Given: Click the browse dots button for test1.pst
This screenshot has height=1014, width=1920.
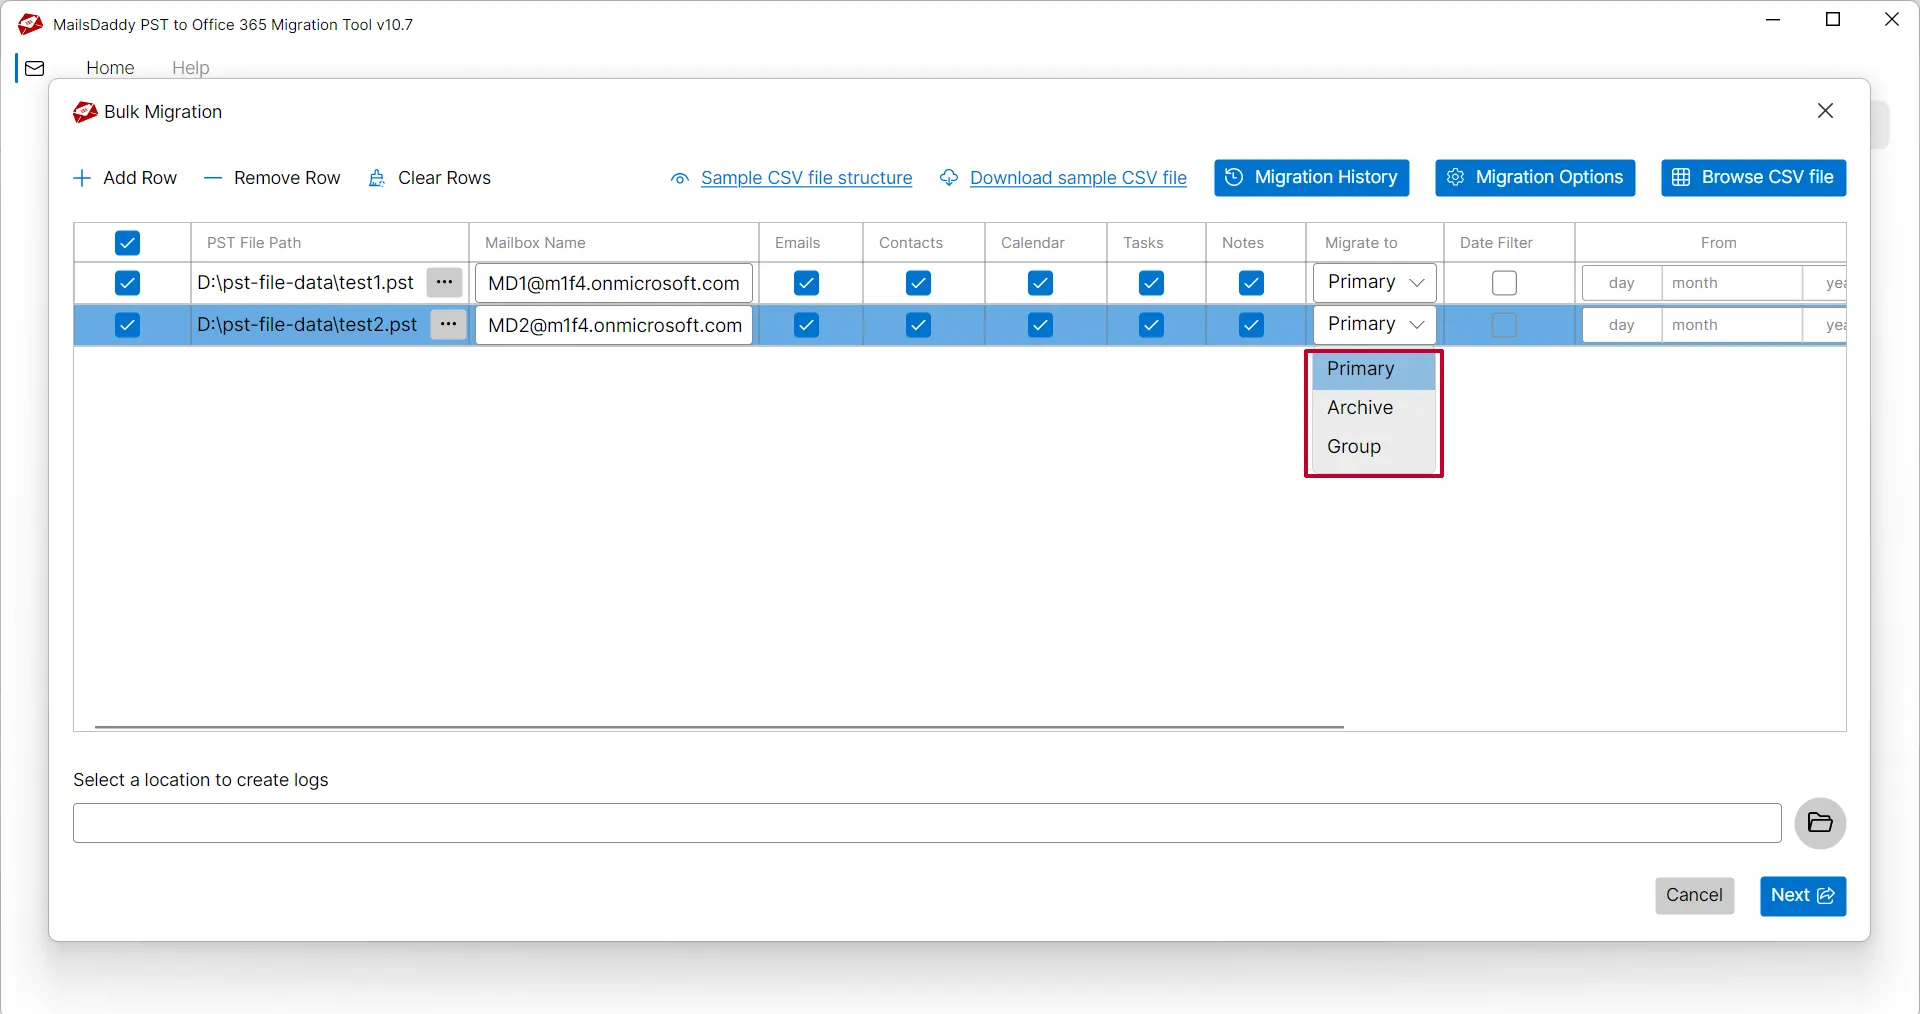Looking at the screenshot, I should pyautogui.click(x=445, y=283).
